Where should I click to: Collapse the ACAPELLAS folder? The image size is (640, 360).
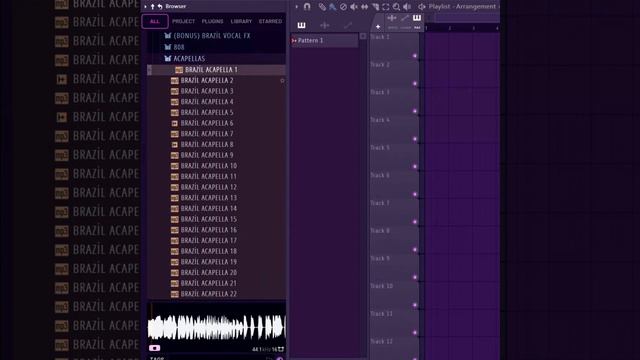pyautogui.click(x=184, y=58)
